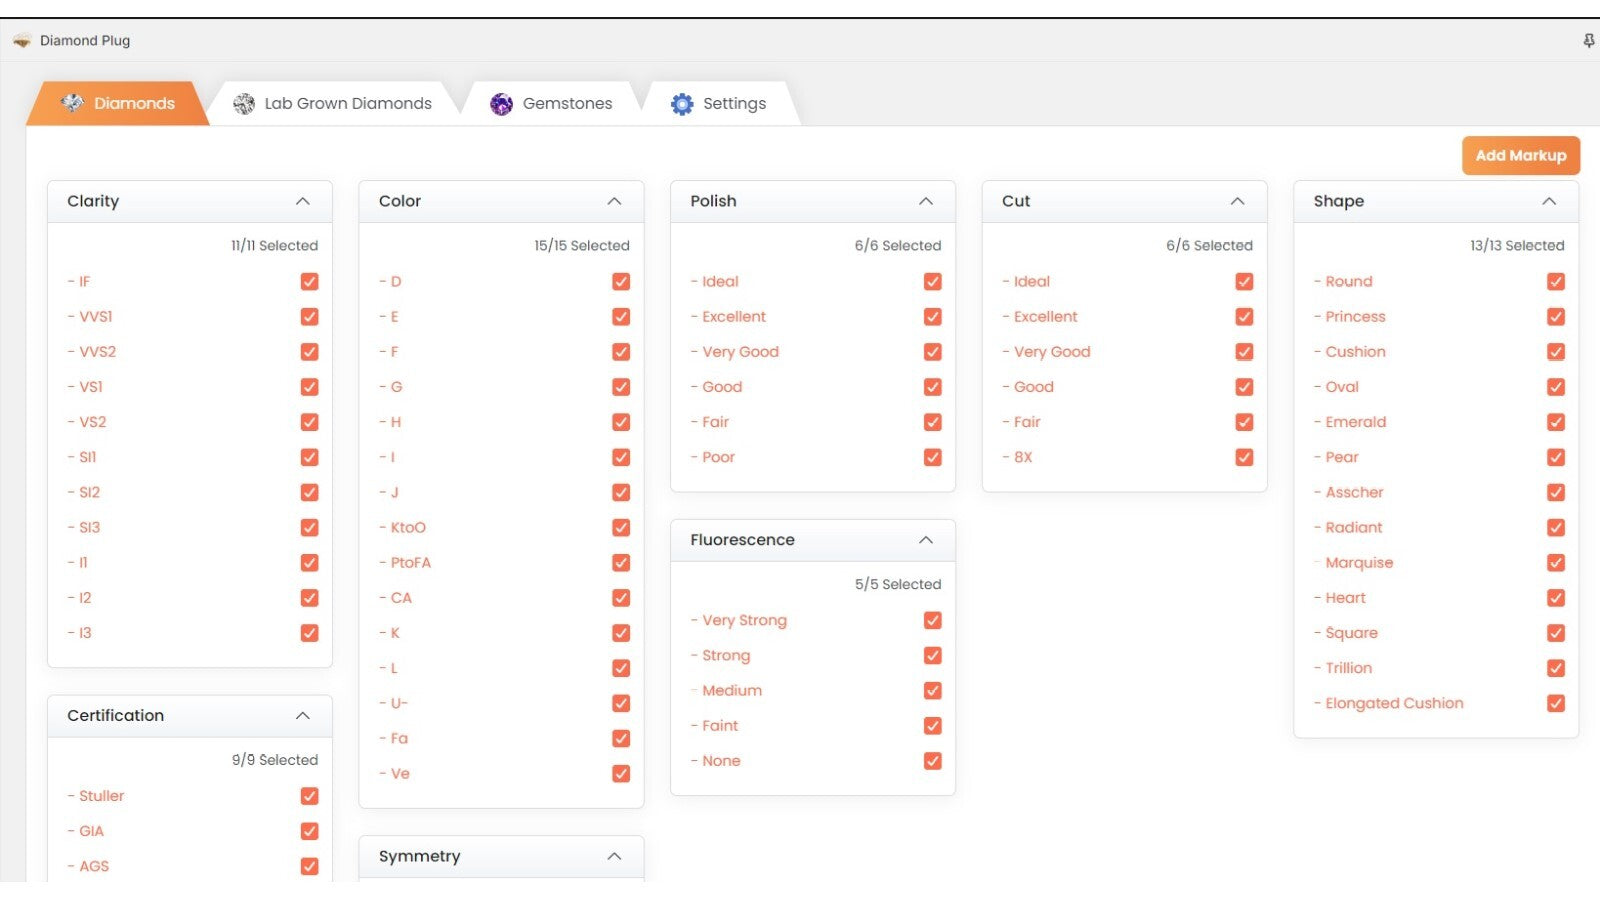Viewport: 1600px width, 900px height.
Task: Click the 'Asscher' shape label
Action: pyautogui.click(x=1354, y=493)
